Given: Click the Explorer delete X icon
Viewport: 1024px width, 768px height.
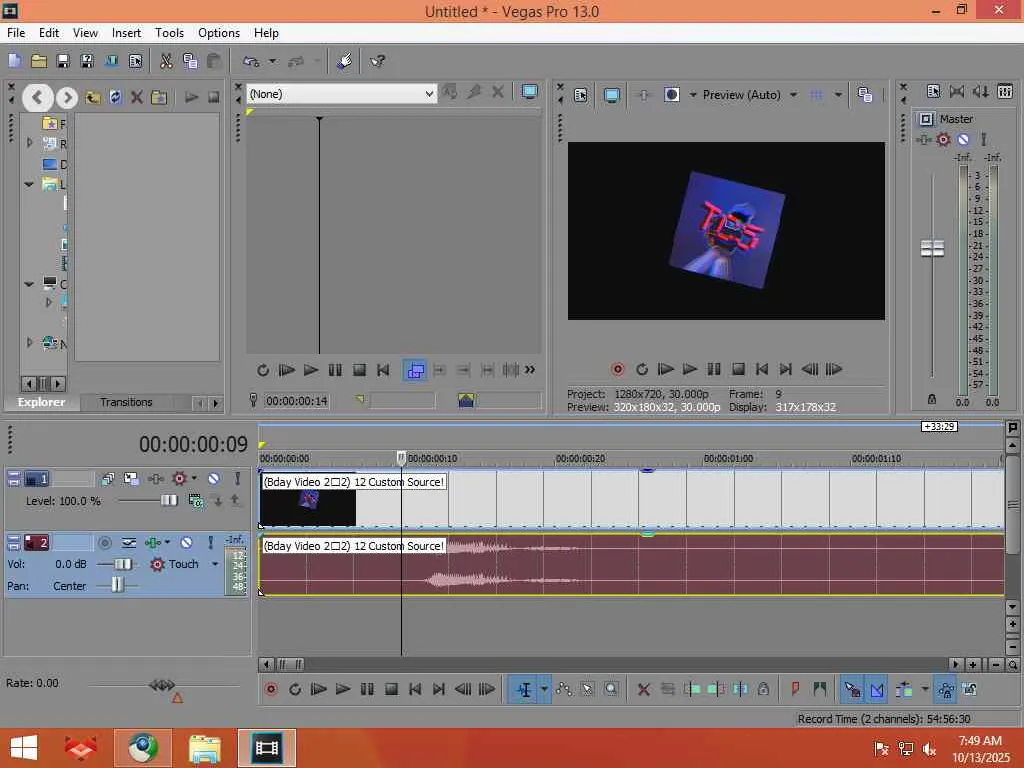Looking at the screenshot, I should point(136,97).
